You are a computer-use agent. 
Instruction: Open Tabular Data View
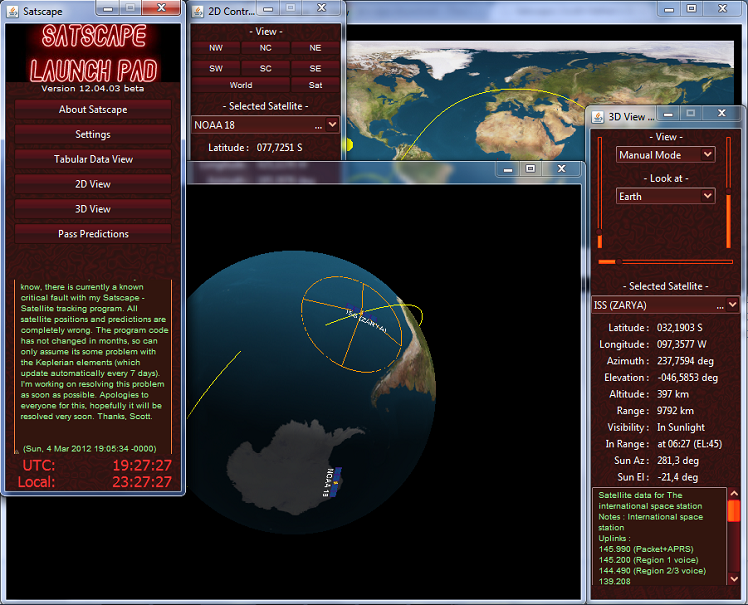(93, 159)
